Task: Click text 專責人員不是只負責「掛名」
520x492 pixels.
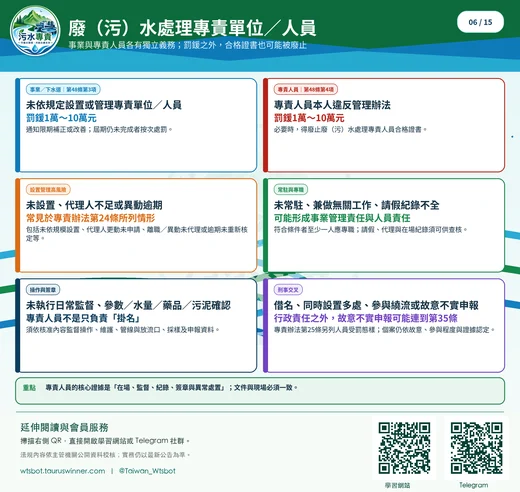Action: tap(83, 318)
